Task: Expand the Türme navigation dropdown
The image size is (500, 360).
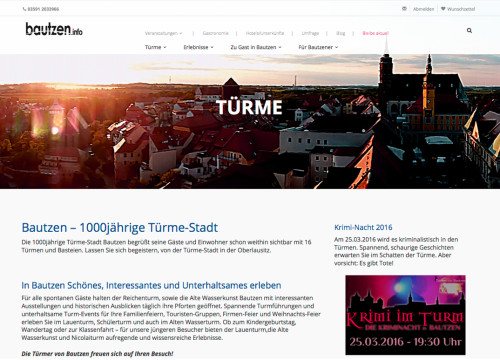Action: coord(156,47)
